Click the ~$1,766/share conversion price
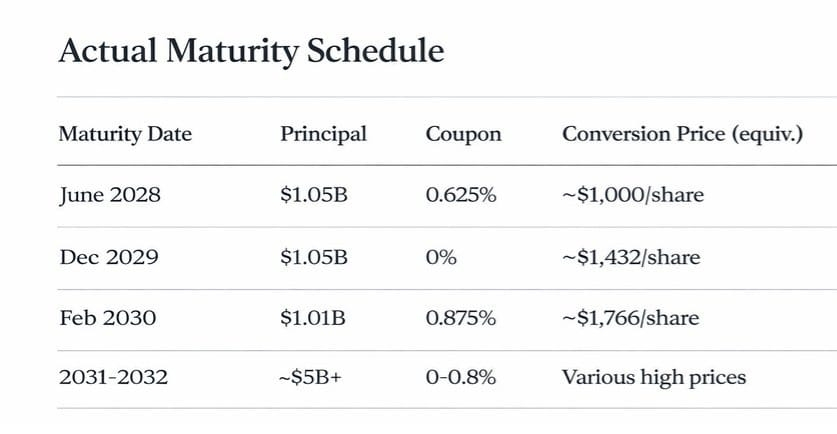837x434 pixels. click(630, 319)
